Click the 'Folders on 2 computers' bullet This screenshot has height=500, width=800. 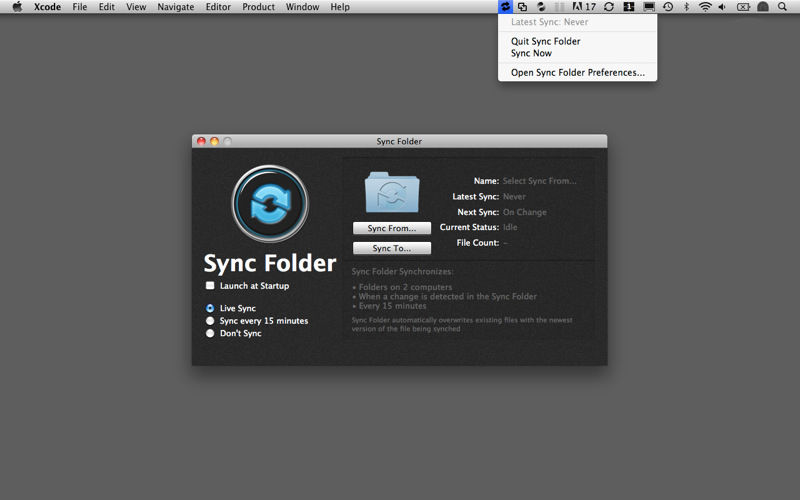[x=405, y=287]
